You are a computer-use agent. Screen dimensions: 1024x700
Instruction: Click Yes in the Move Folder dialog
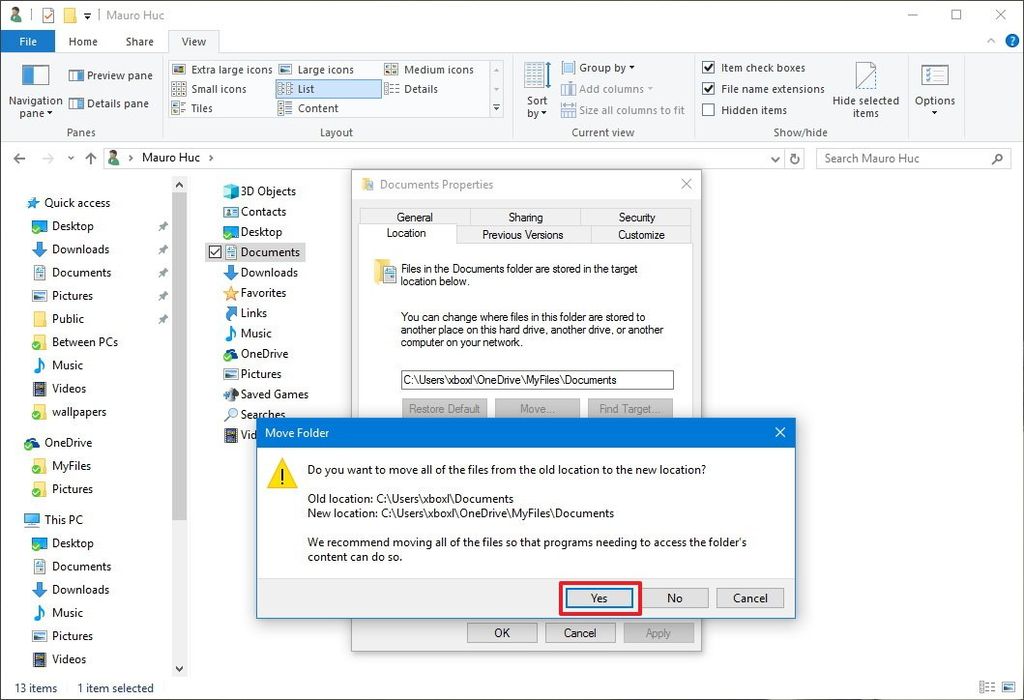(599, 598)
